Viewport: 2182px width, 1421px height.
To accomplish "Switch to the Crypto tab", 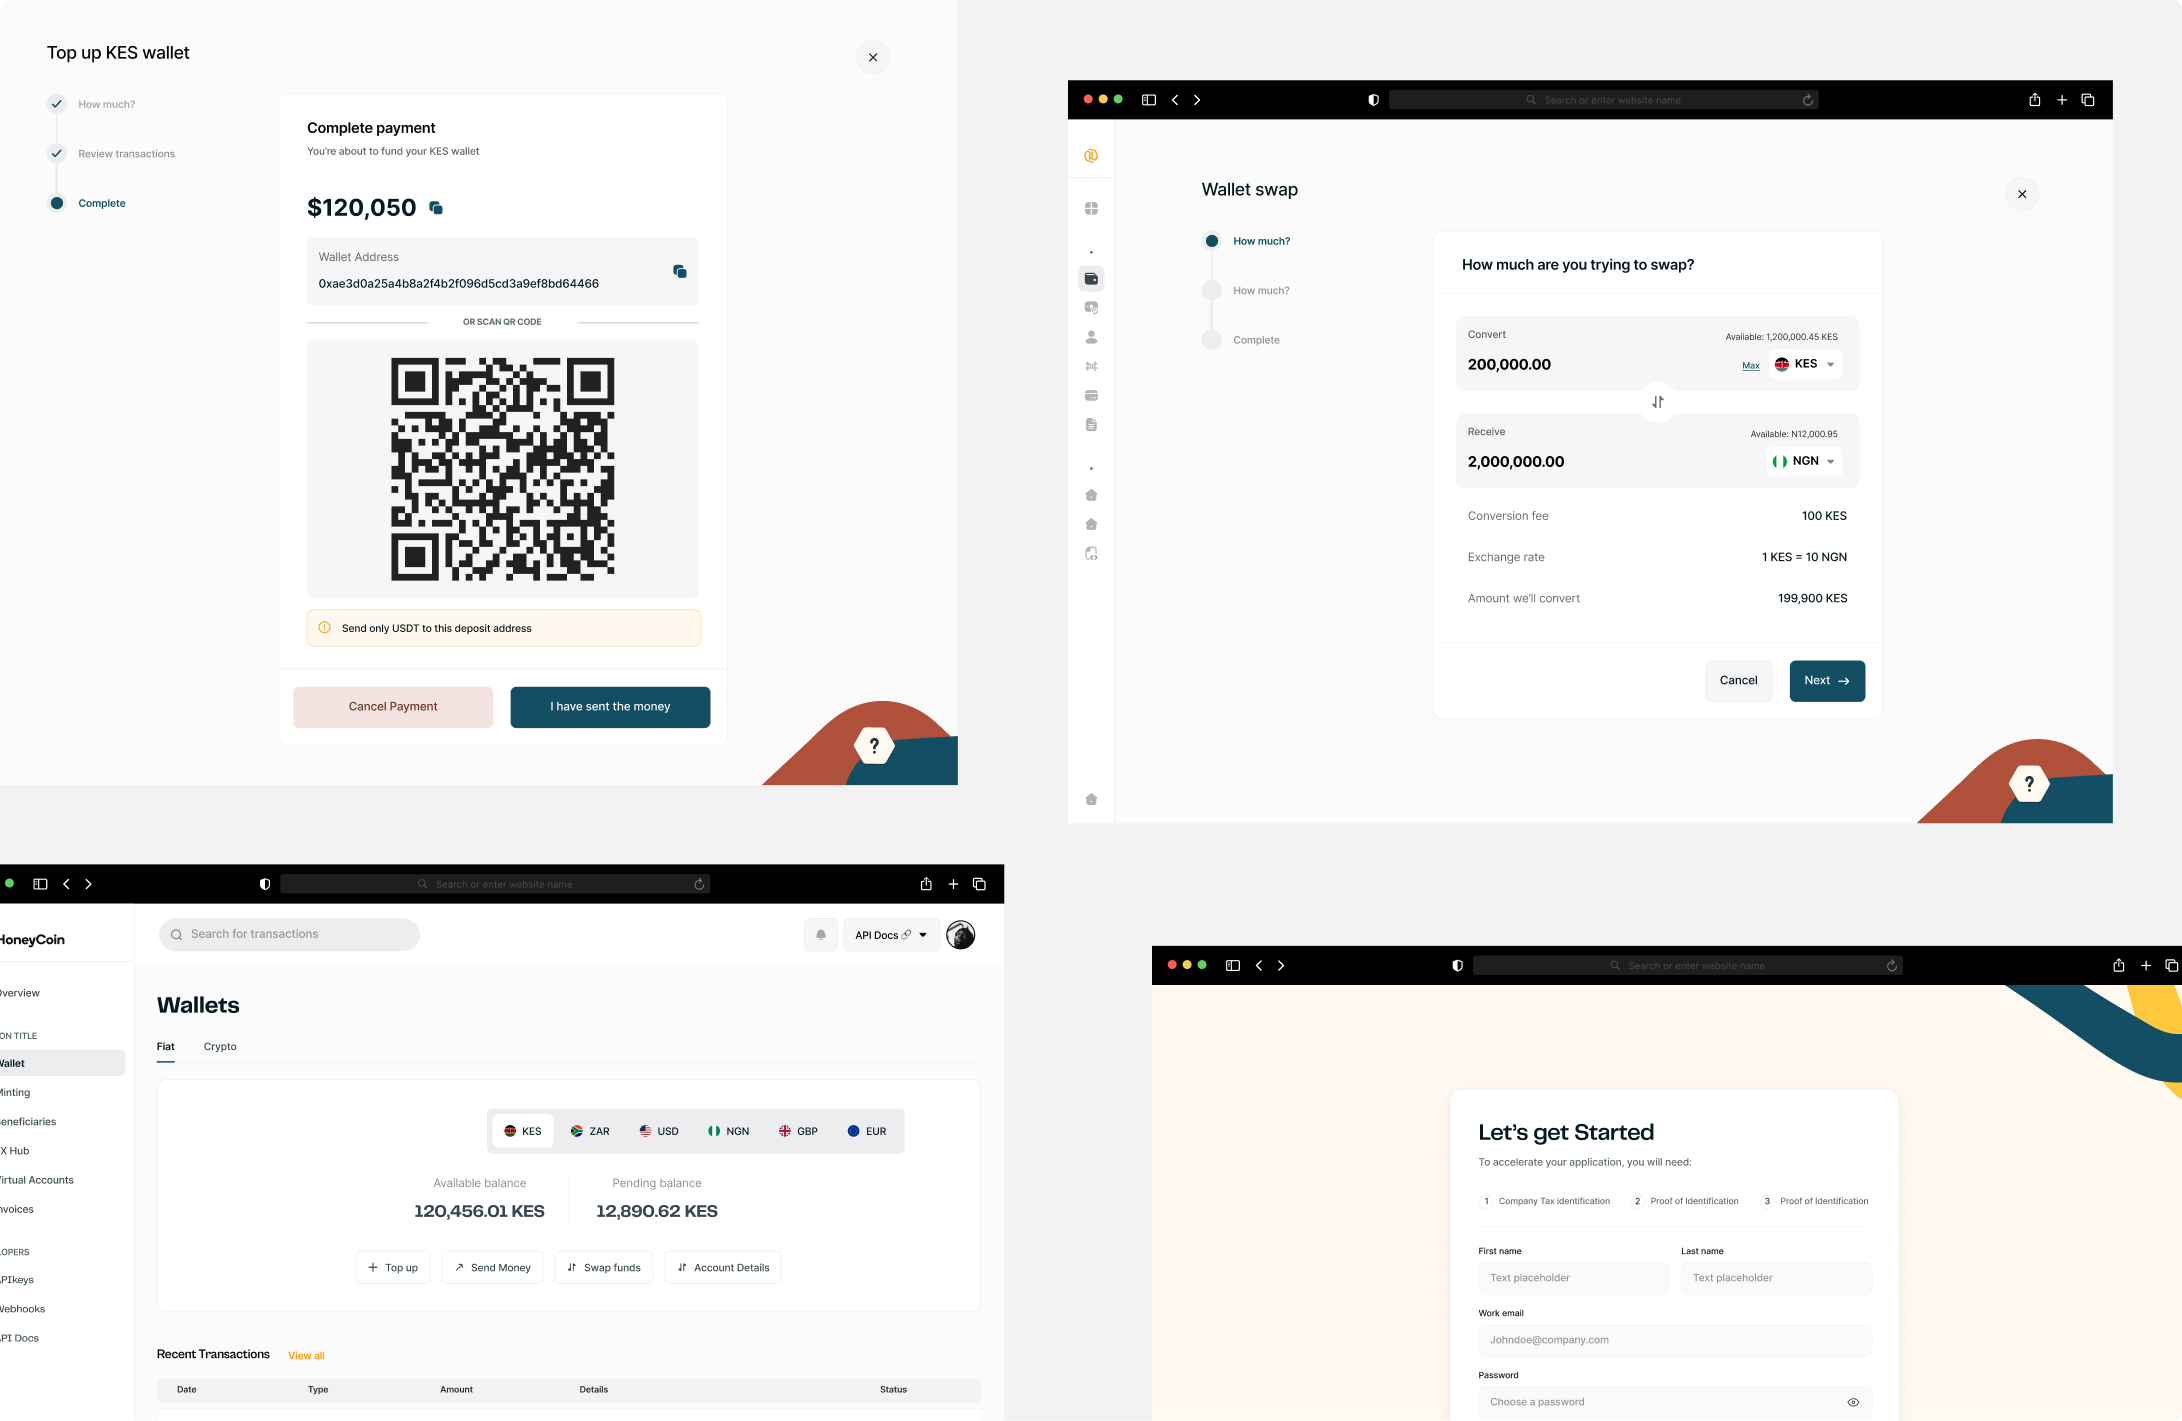I will [x=220, y=1046].
